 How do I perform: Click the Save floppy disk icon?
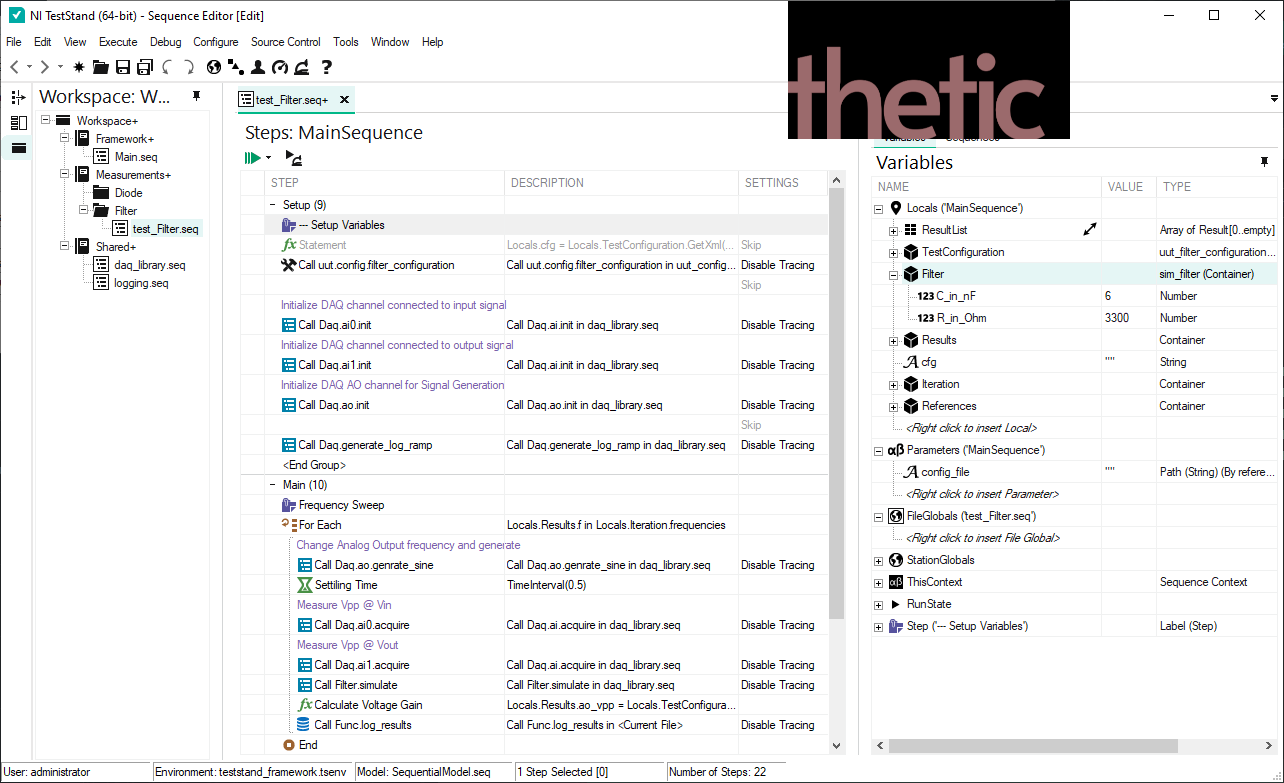[123, 67]
